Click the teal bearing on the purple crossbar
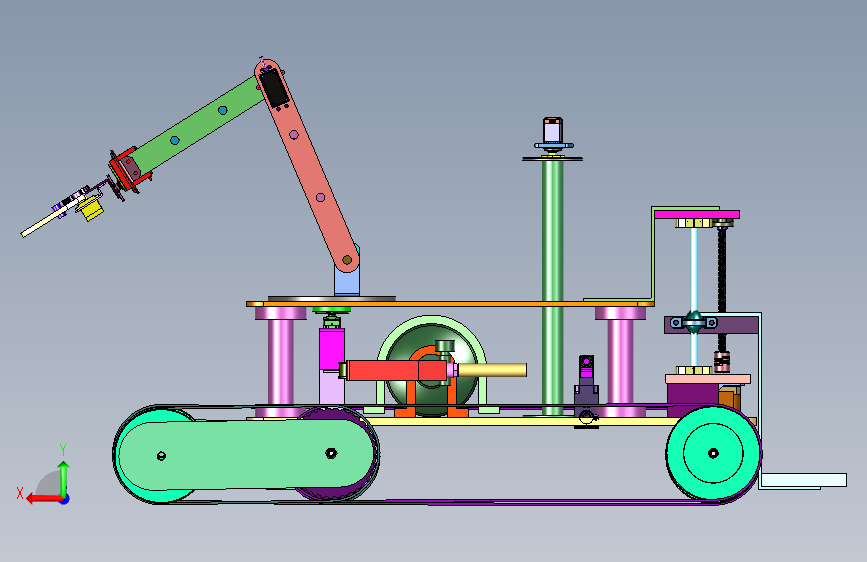 tap(694, 322)
